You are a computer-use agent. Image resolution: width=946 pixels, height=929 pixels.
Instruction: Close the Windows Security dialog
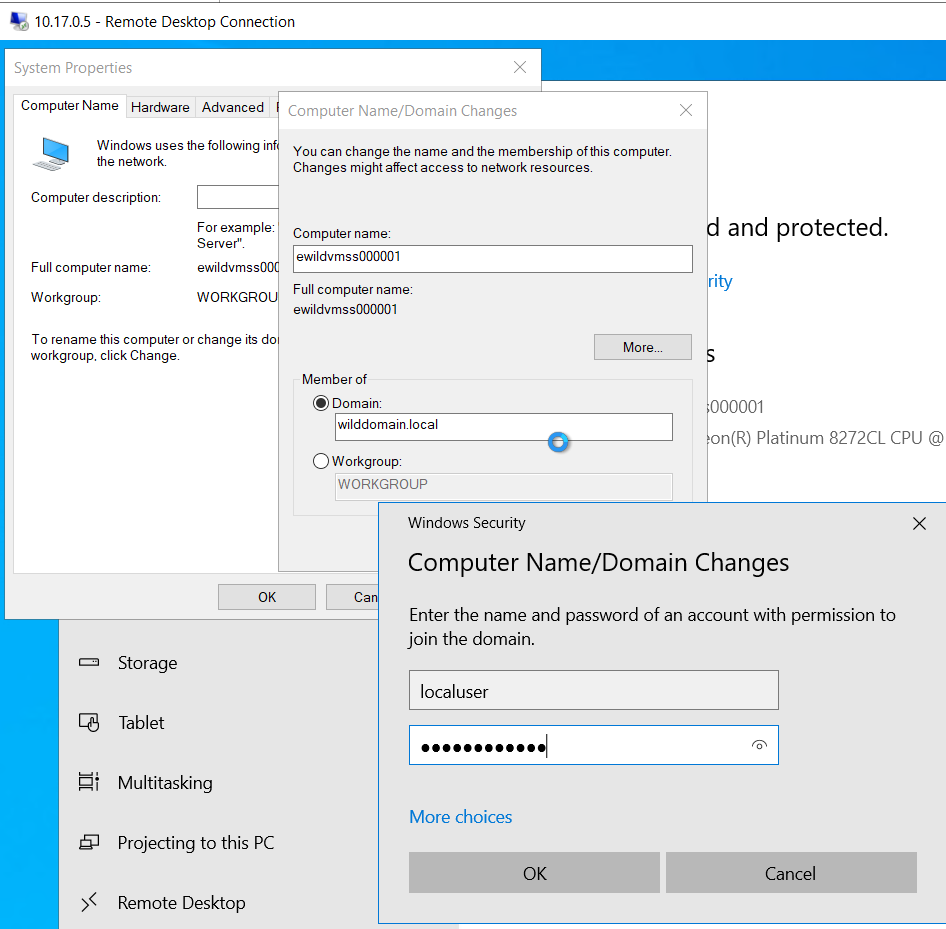coord(919,523)
